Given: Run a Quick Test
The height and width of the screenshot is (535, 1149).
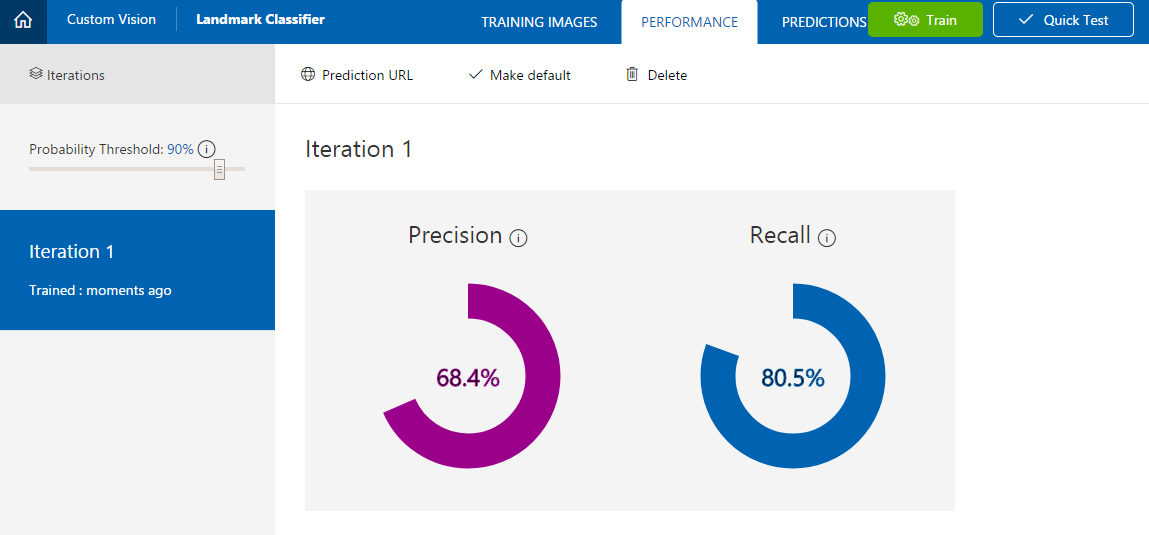Looking at the screenshot, I should coord(1063,20).
